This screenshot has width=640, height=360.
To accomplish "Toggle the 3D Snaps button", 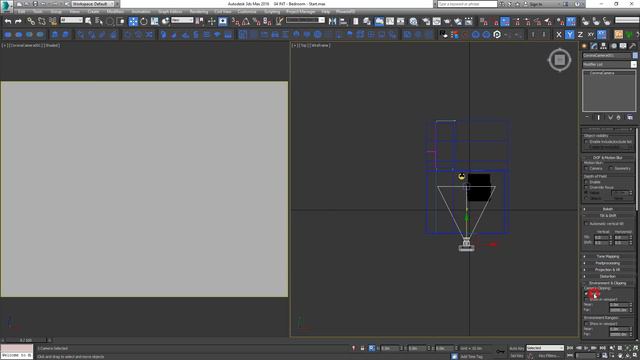I will click(x=235, y=21).
